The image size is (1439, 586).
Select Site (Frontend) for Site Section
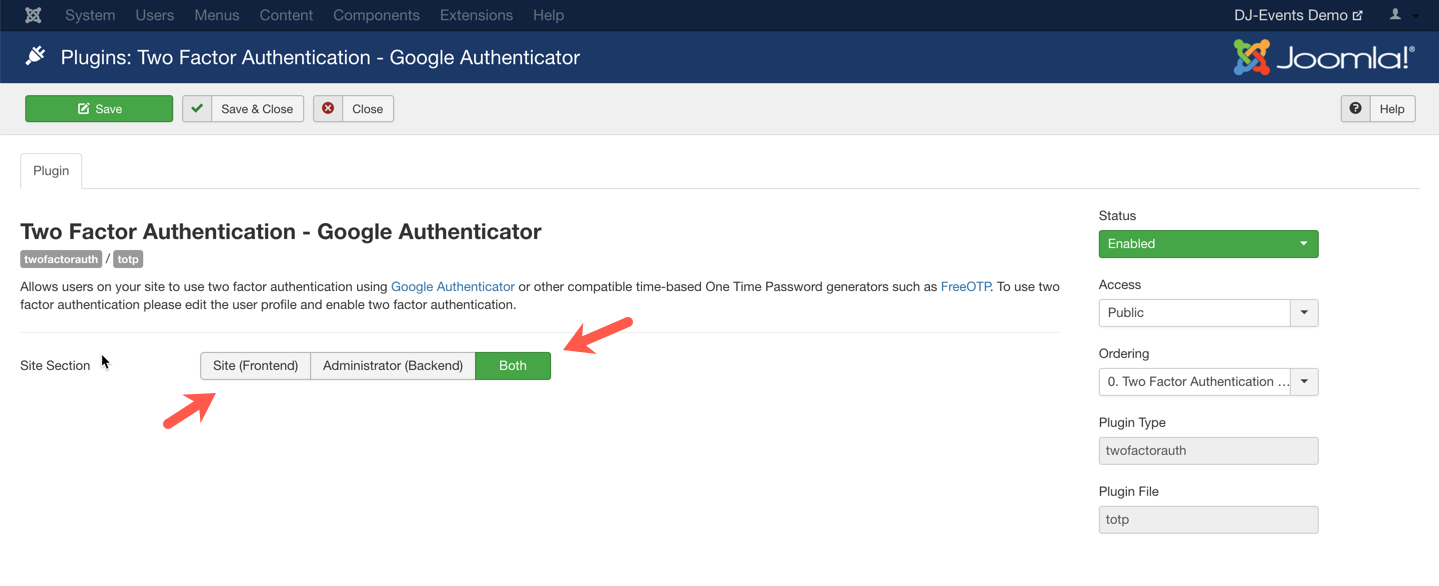coord(255,365)
